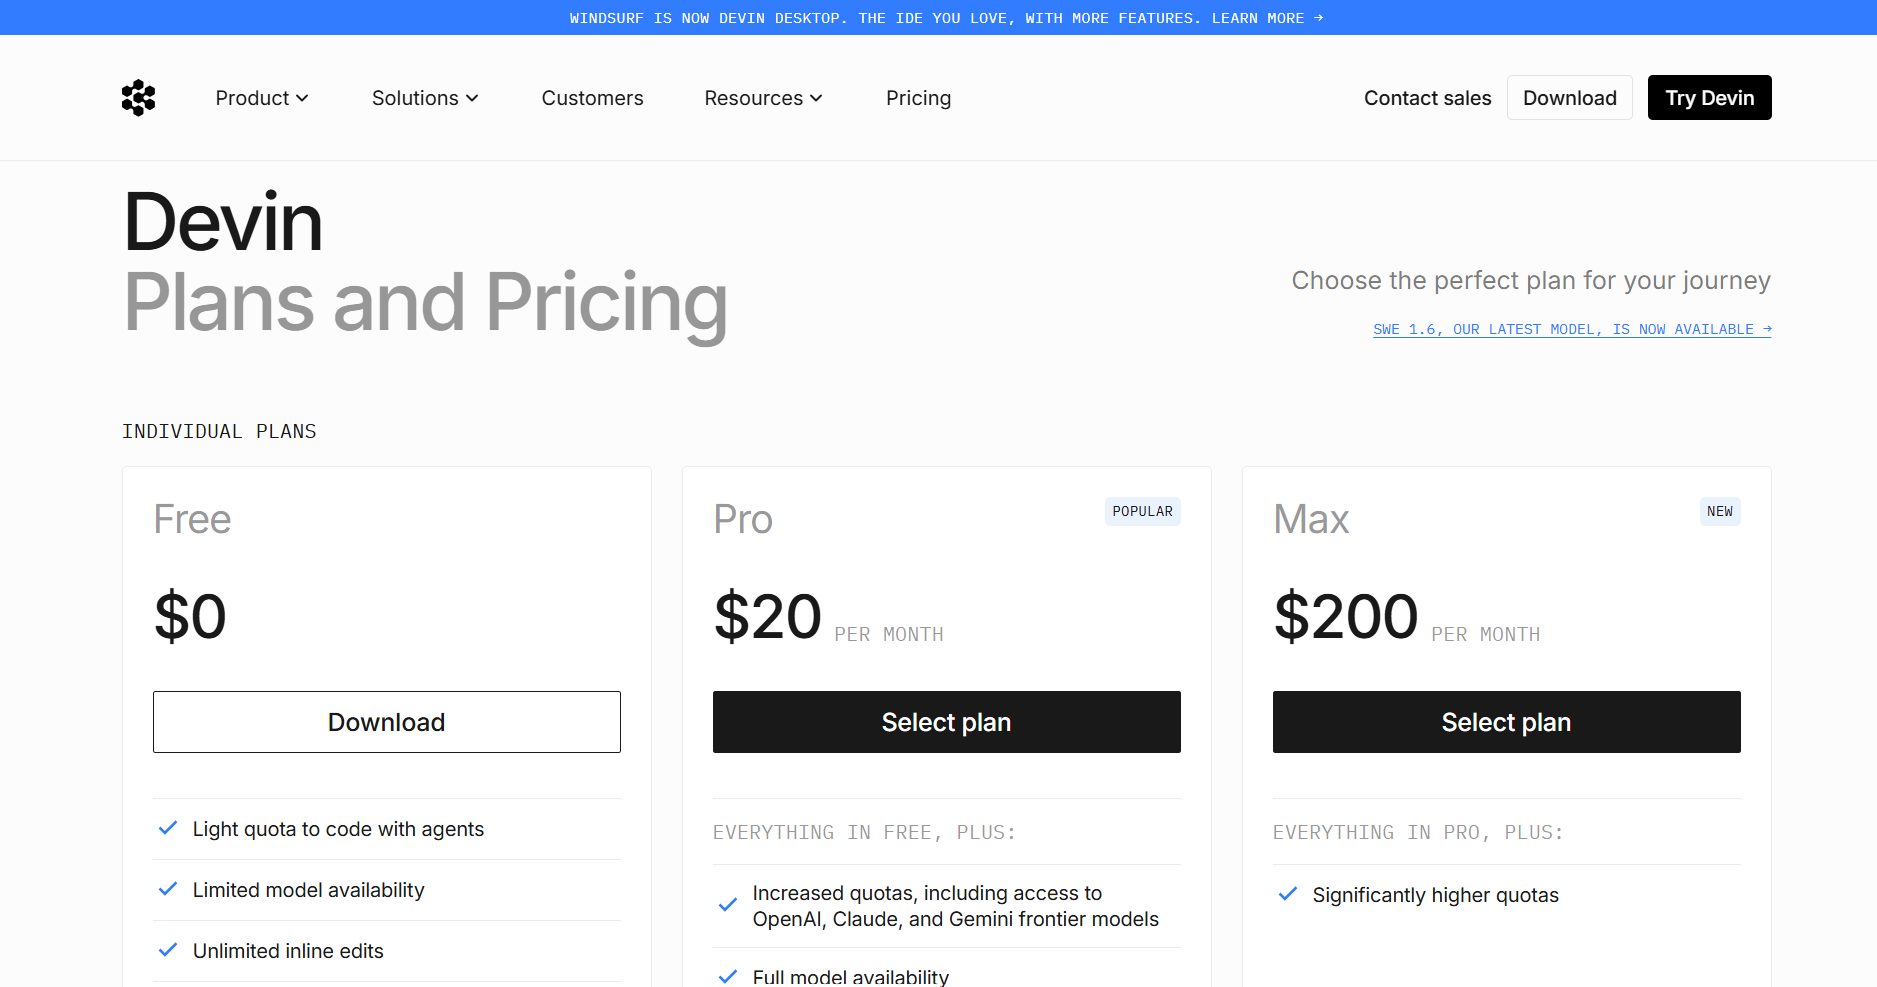The height and width of the screenshot is (987, 1877).
Task: Click the checkmark beside Unlimited inline edits
Action: [x=168, y=950]
